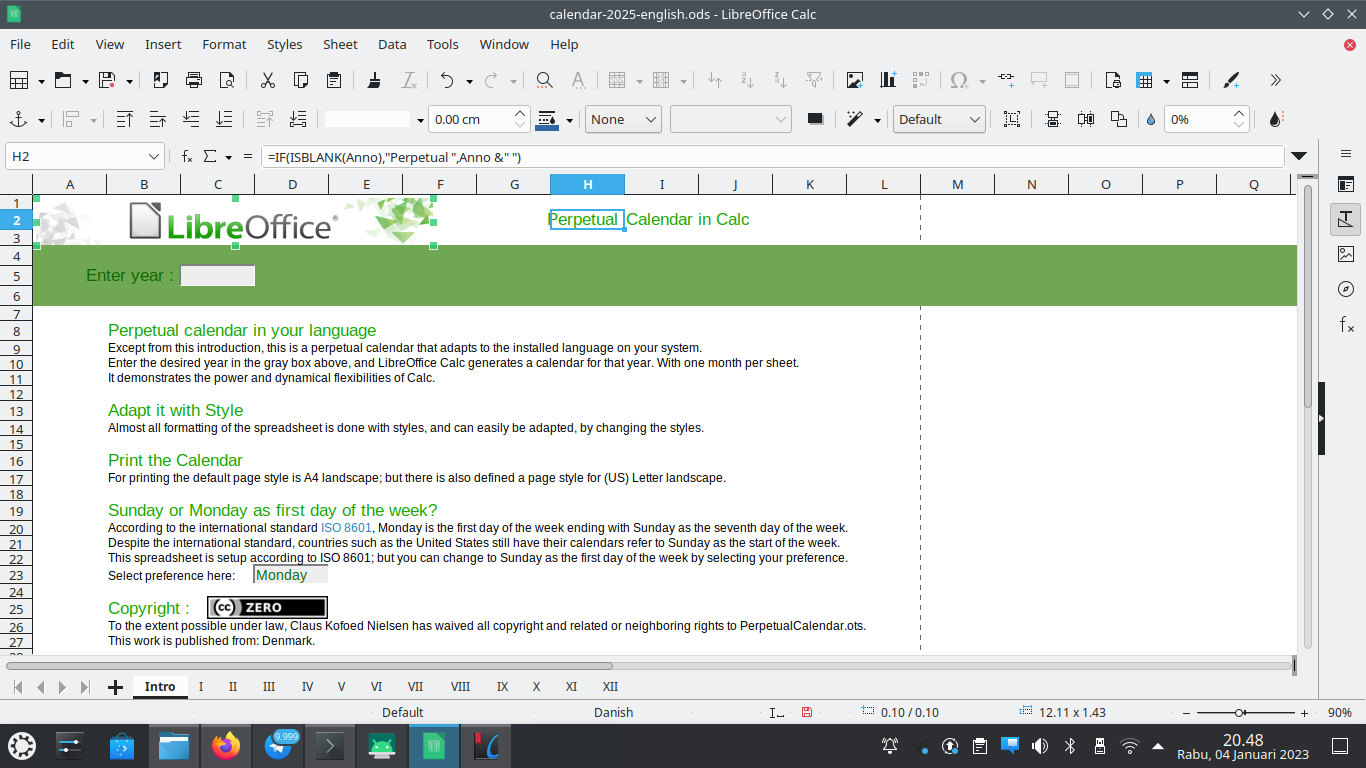Undo last action with the arrow icon

click(x=447, y=80)
